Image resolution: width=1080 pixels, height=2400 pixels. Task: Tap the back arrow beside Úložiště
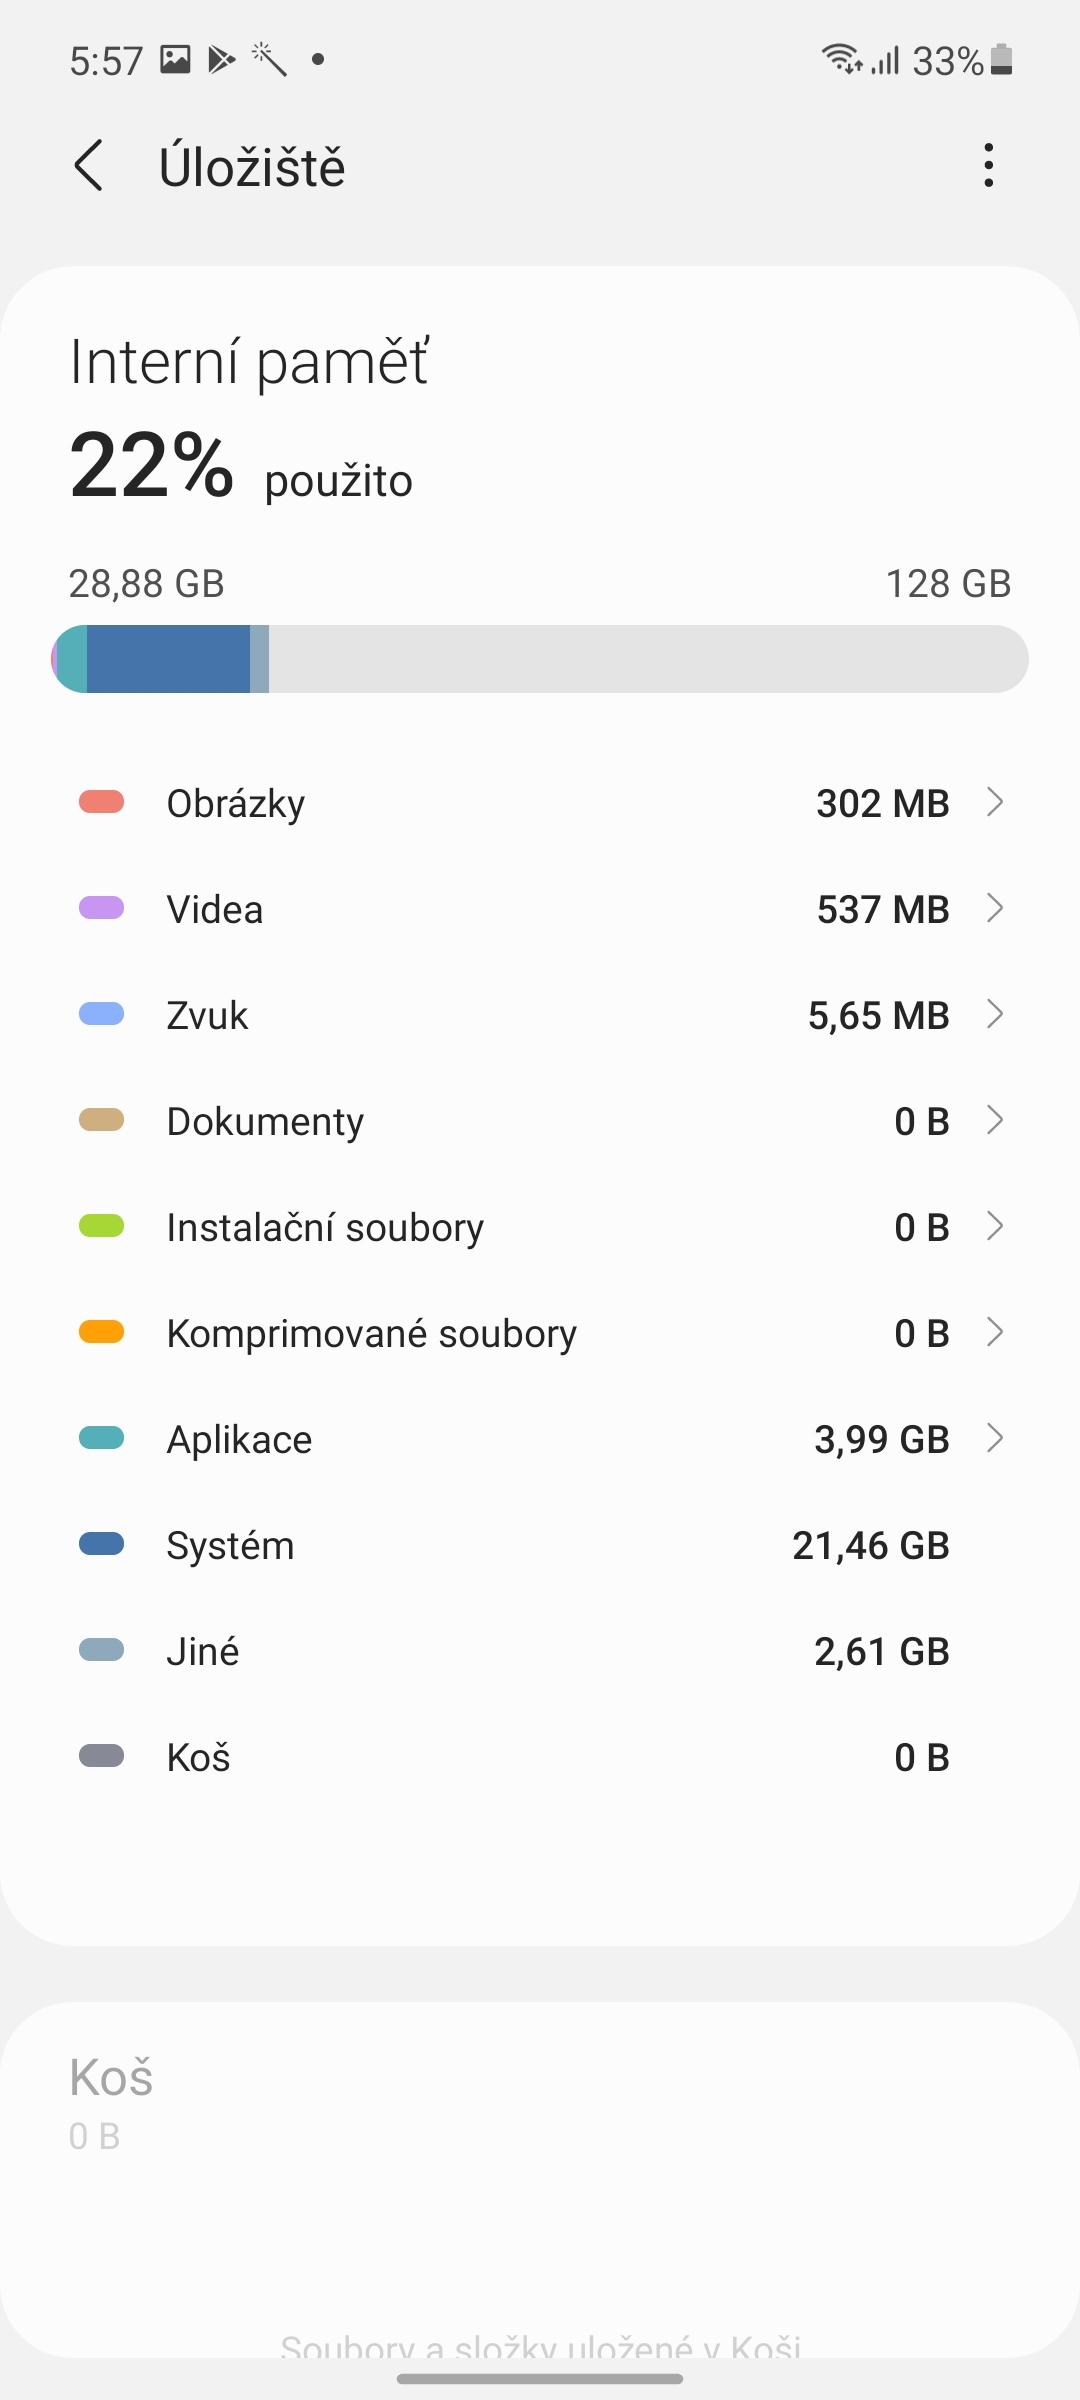click(x=89, y=166)
